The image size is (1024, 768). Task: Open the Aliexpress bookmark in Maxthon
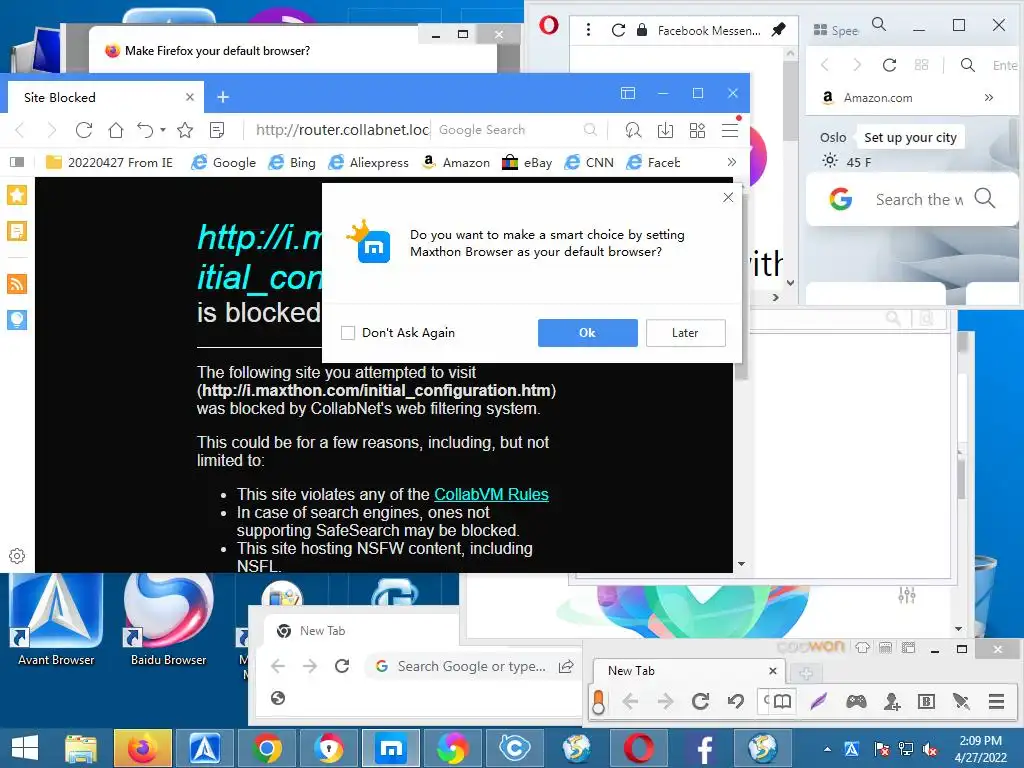pos(368,162)
